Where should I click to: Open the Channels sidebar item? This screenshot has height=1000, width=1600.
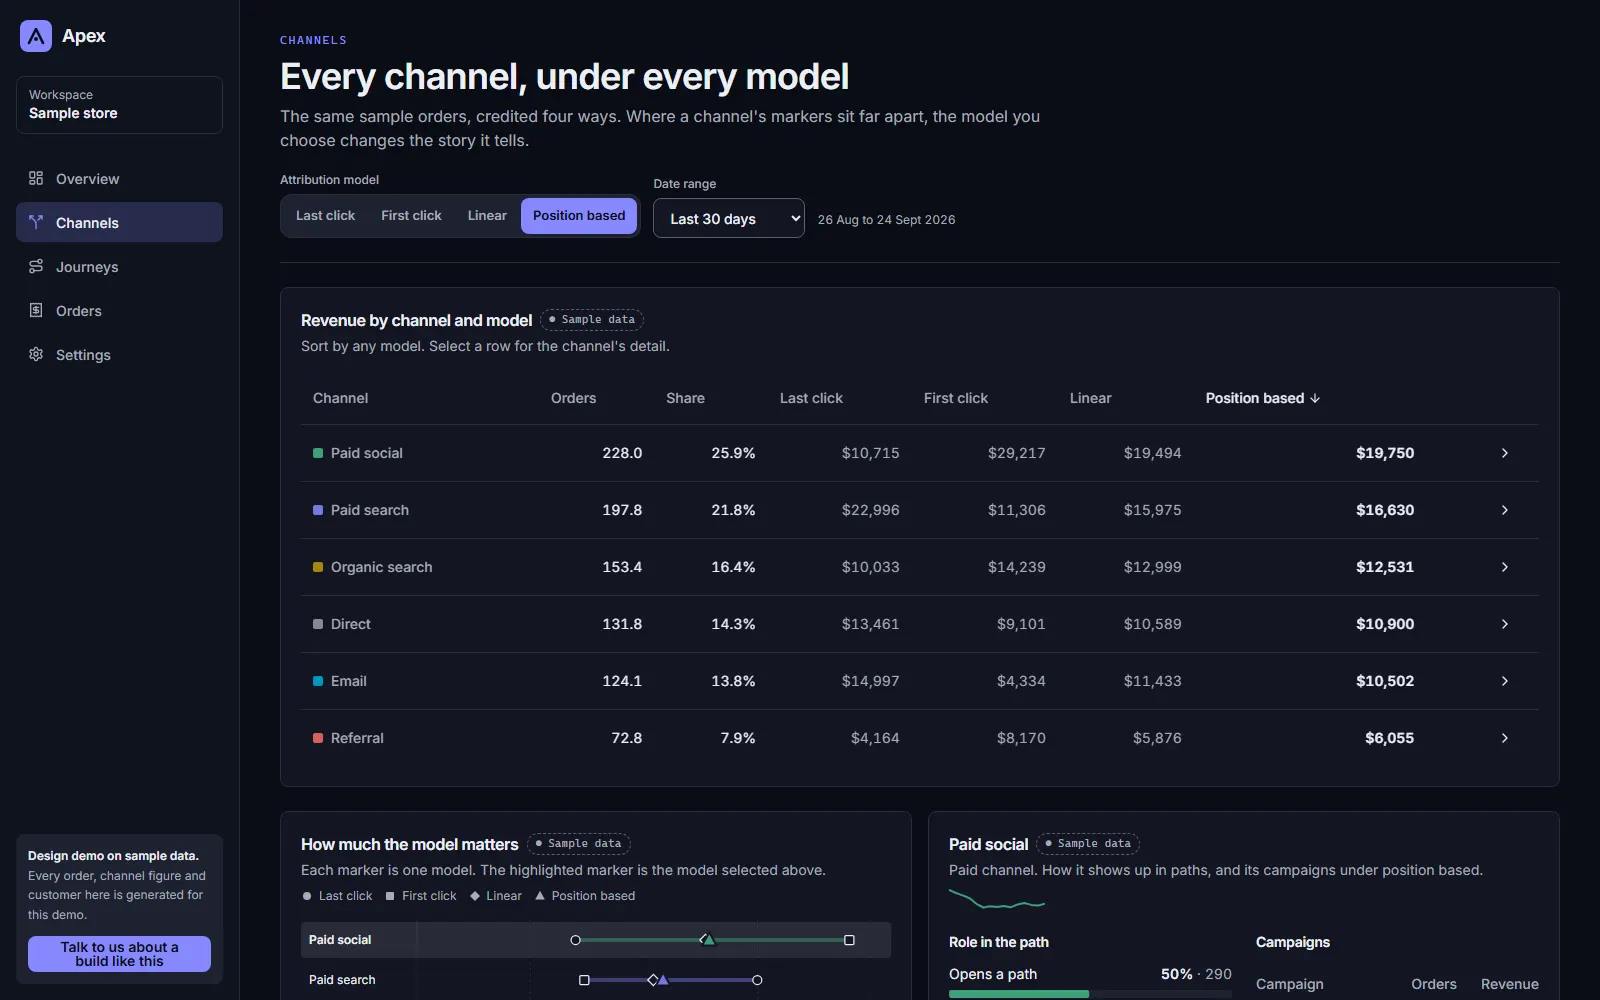119,222
